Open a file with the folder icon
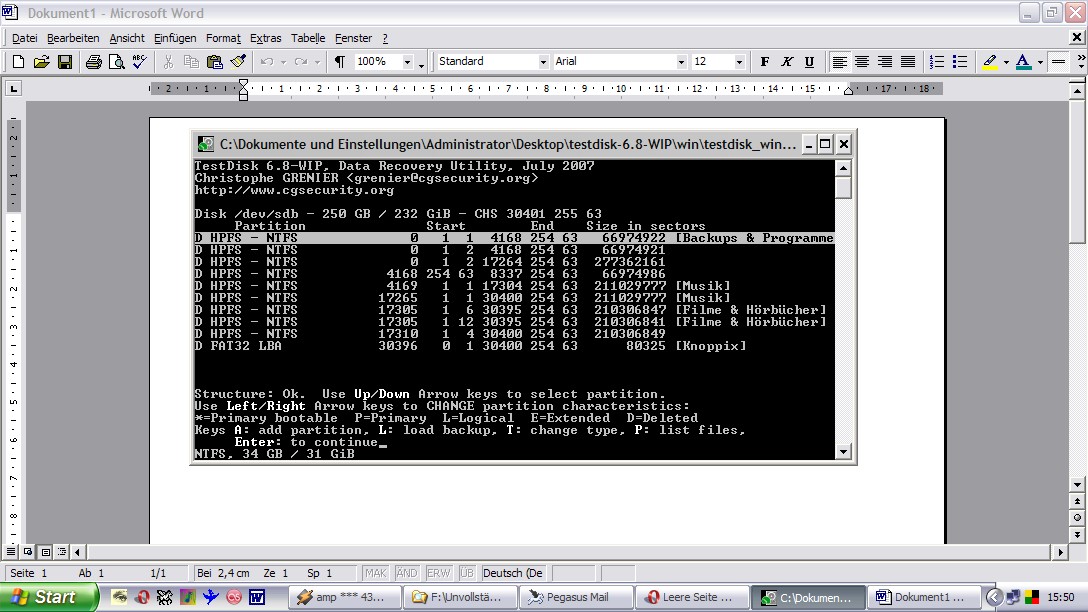This screenshot has width=1088, height=612. point(42,62)
